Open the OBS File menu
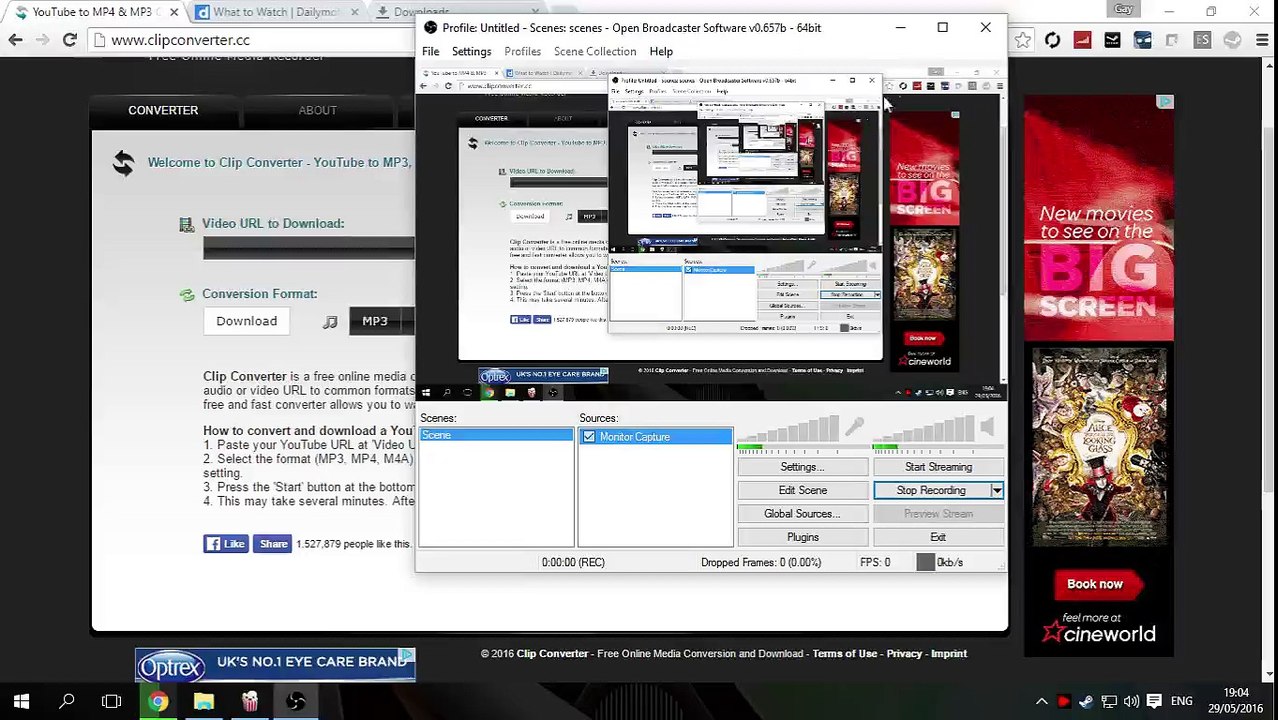Screen dimensions: 1278x720 (430, 51)
